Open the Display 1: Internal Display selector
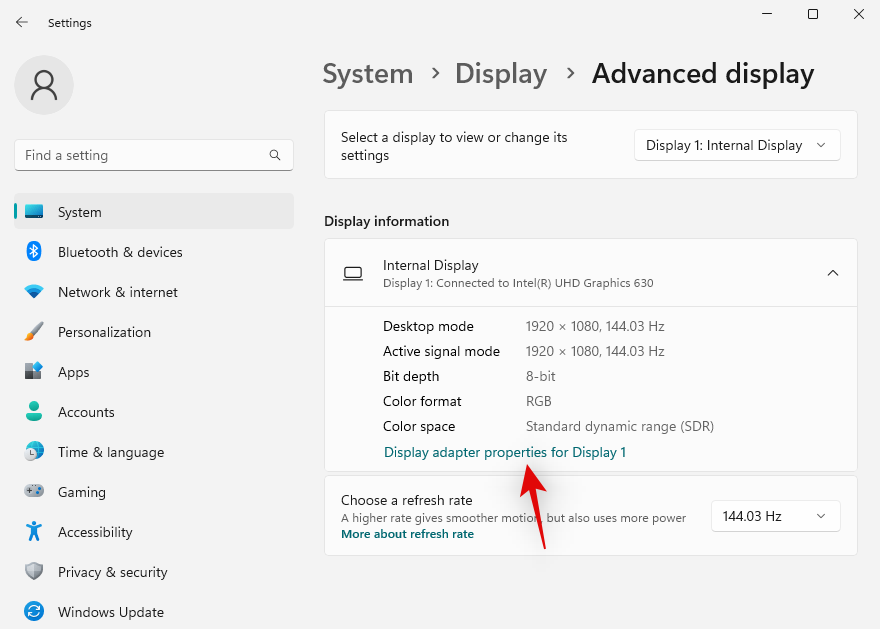The image size is (880, 629). [x=737, y=145]
